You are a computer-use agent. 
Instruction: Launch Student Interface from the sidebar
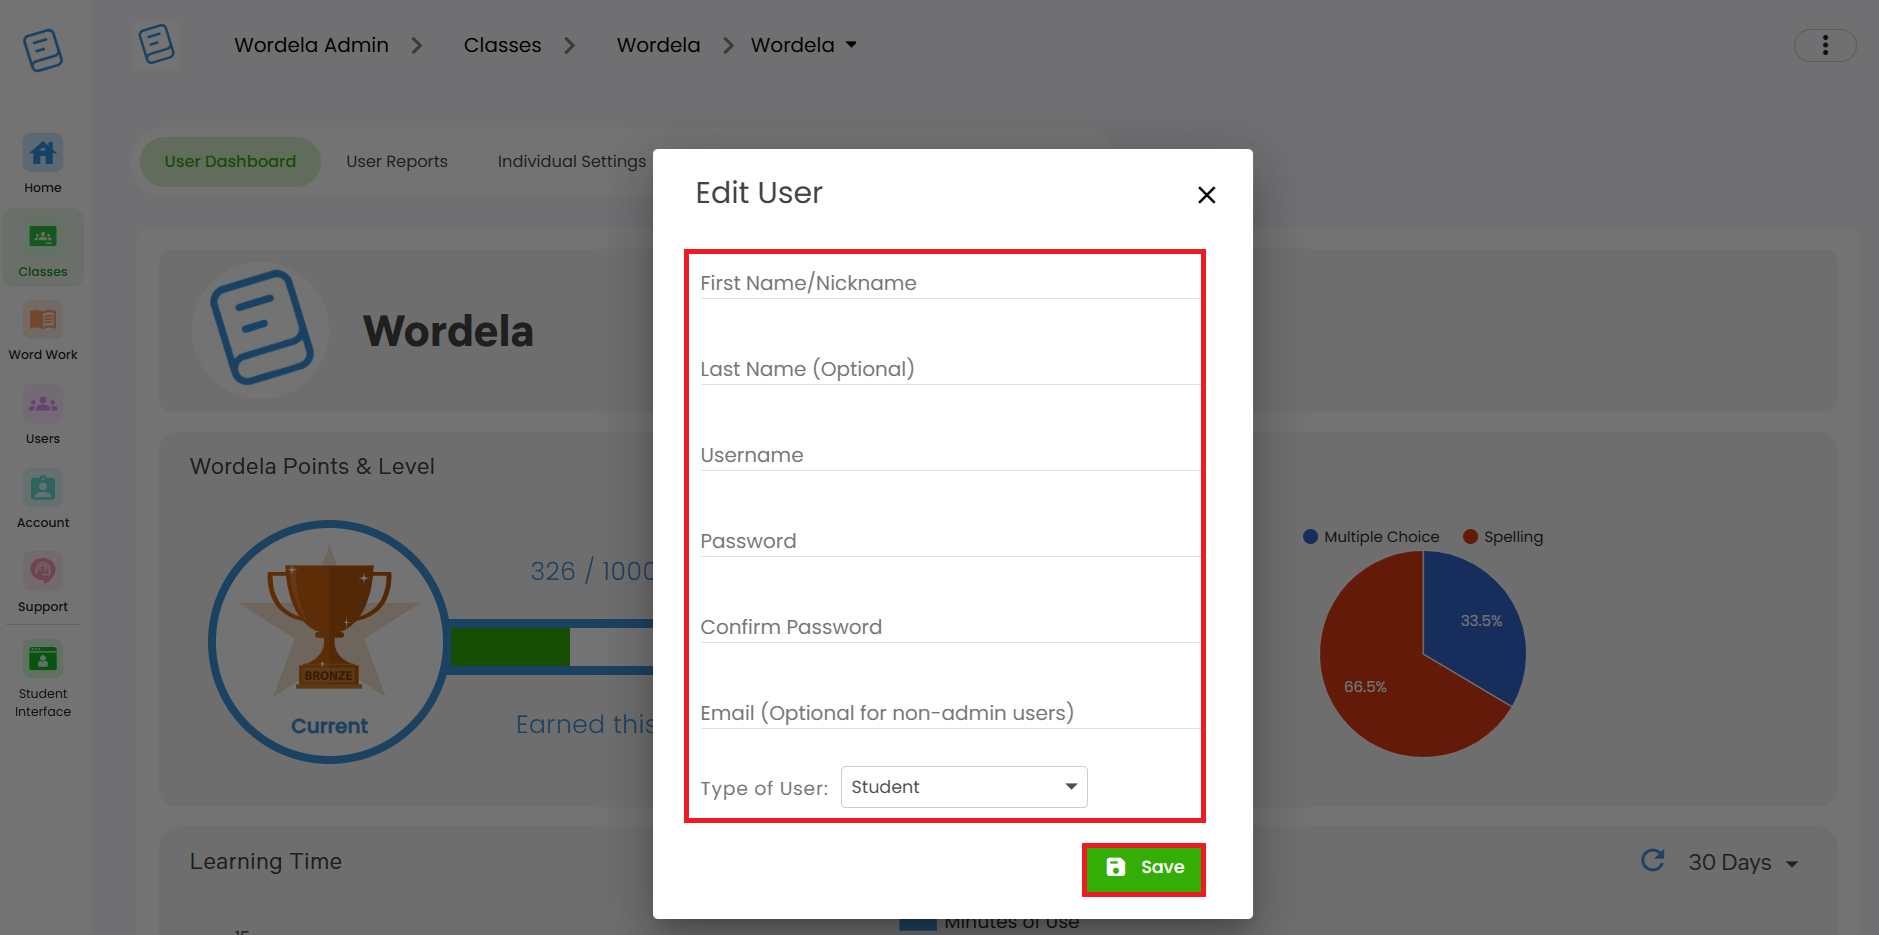point(43,680)
